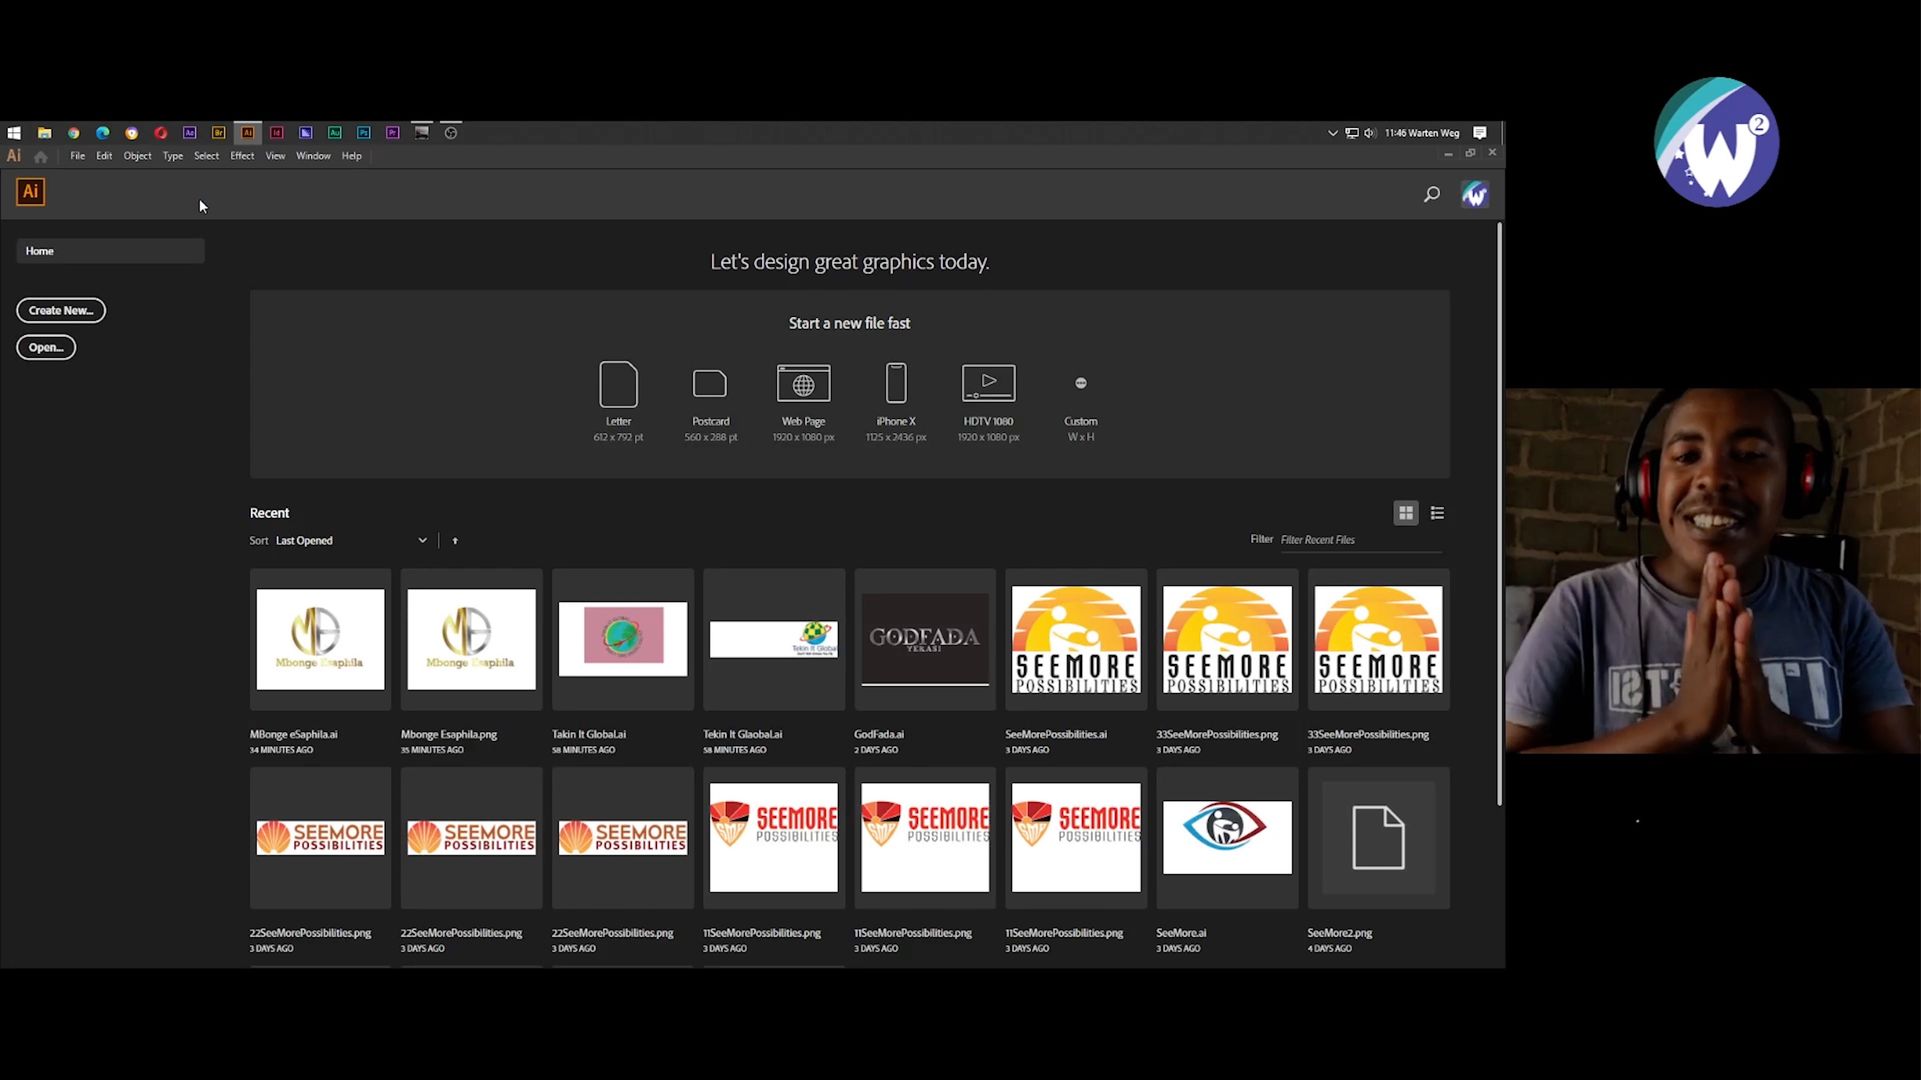The height and width of the screenshot is (1080, 1921).
Task: Select the Letter document preset icon
Action: pos(618,384)
